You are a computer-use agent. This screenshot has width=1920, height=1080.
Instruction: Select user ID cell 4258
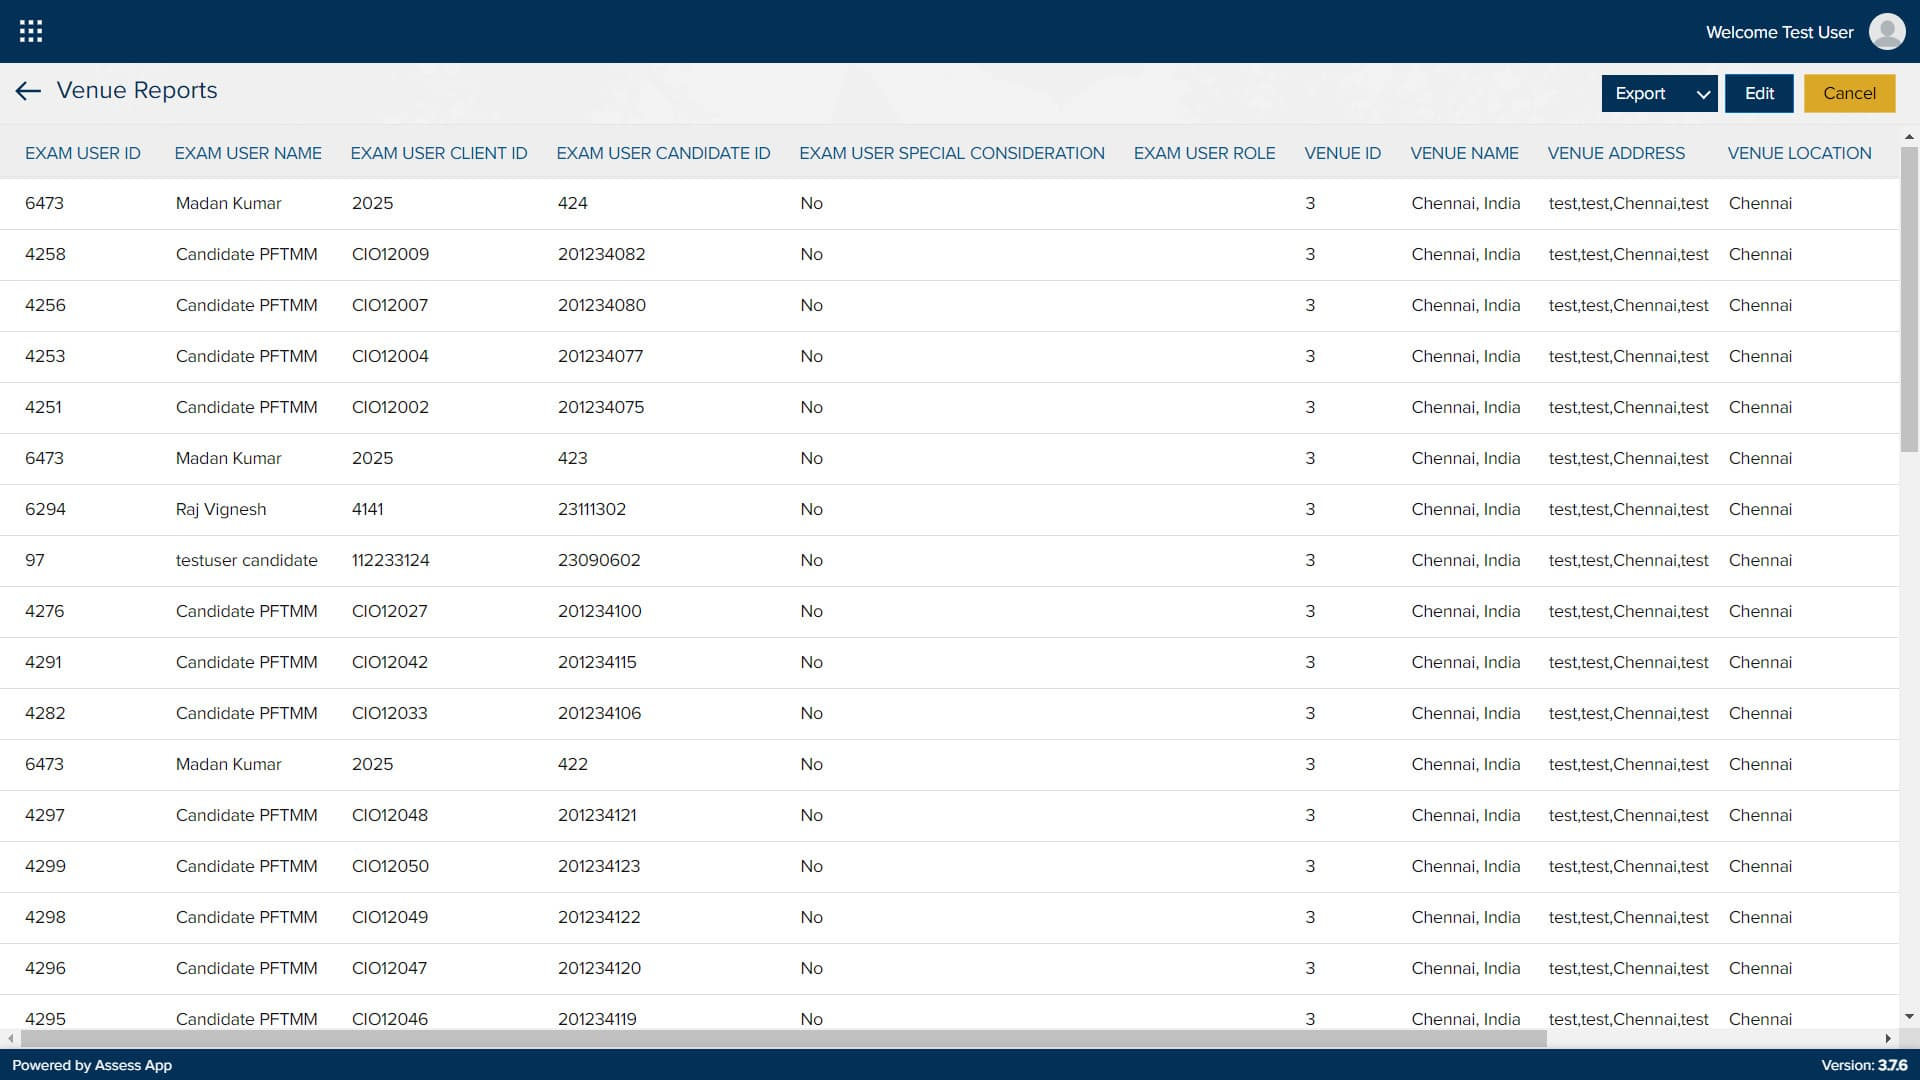tap(45, 254)
